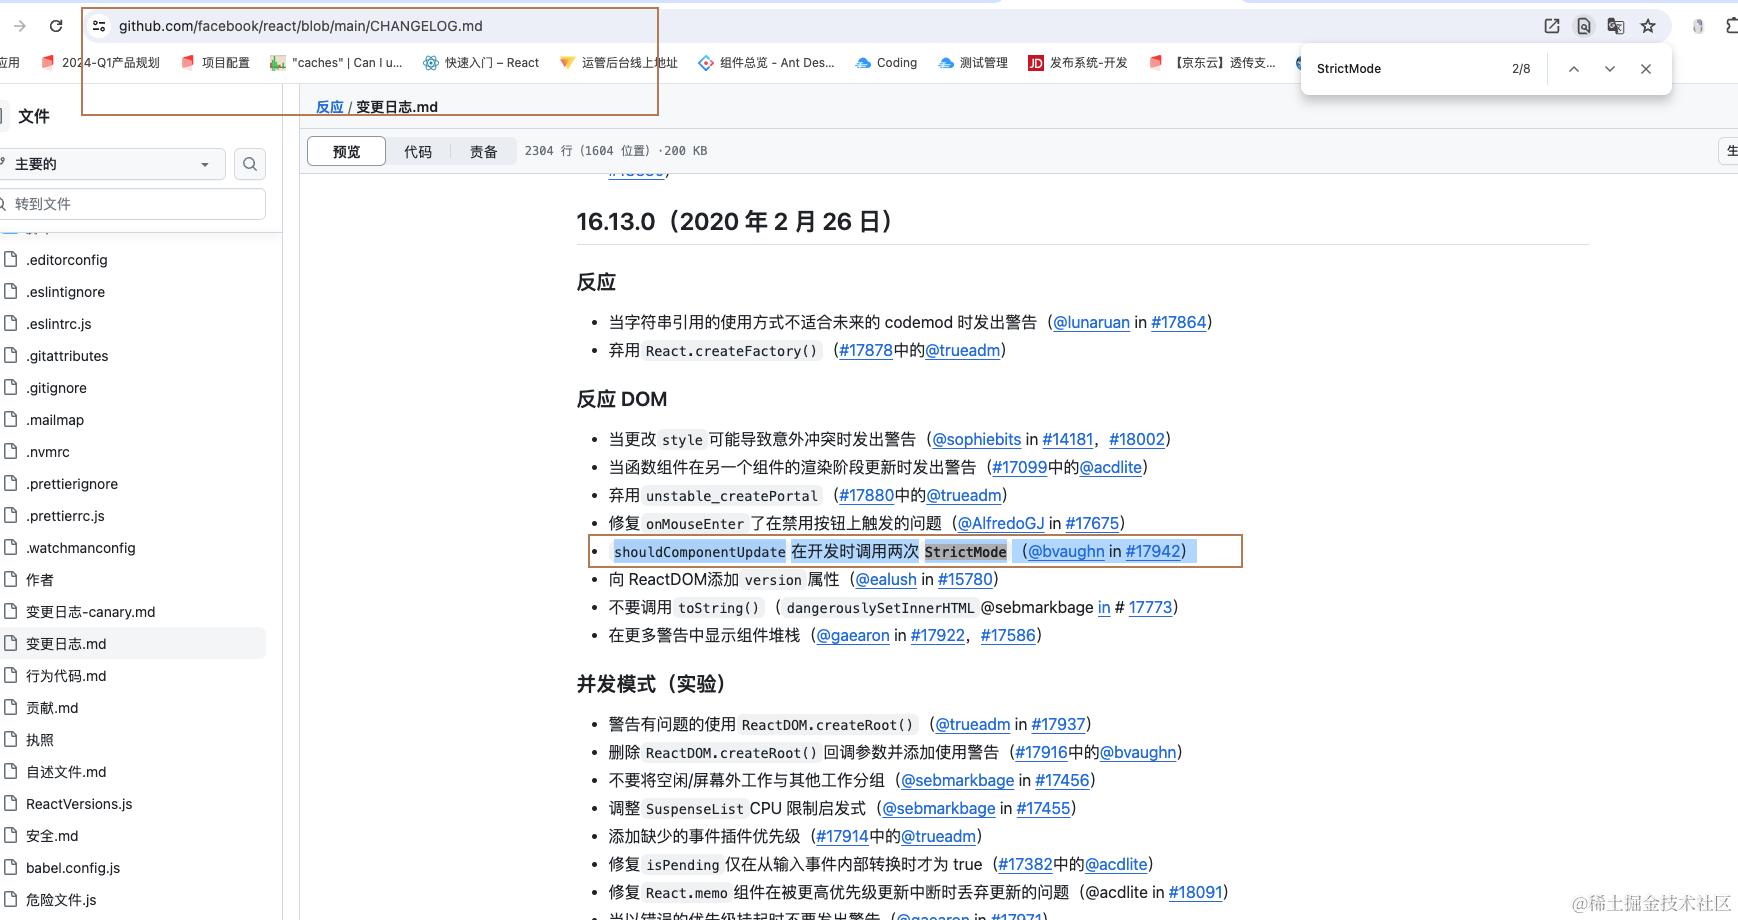Open site information icon beside the URL

pos(99,26)
